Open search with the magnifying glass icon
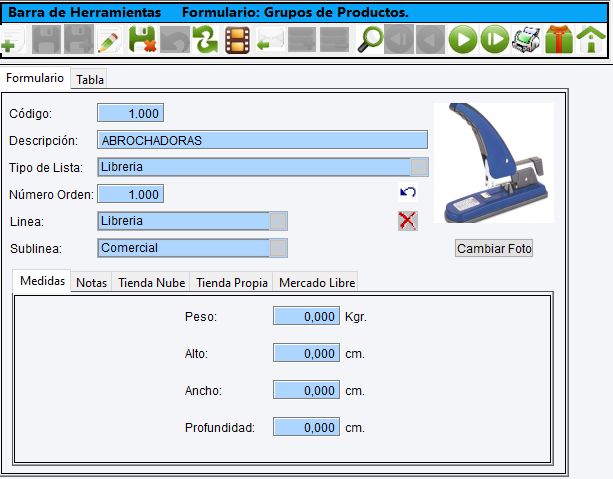This screenshot has height=479, width=613. point(370,39)
